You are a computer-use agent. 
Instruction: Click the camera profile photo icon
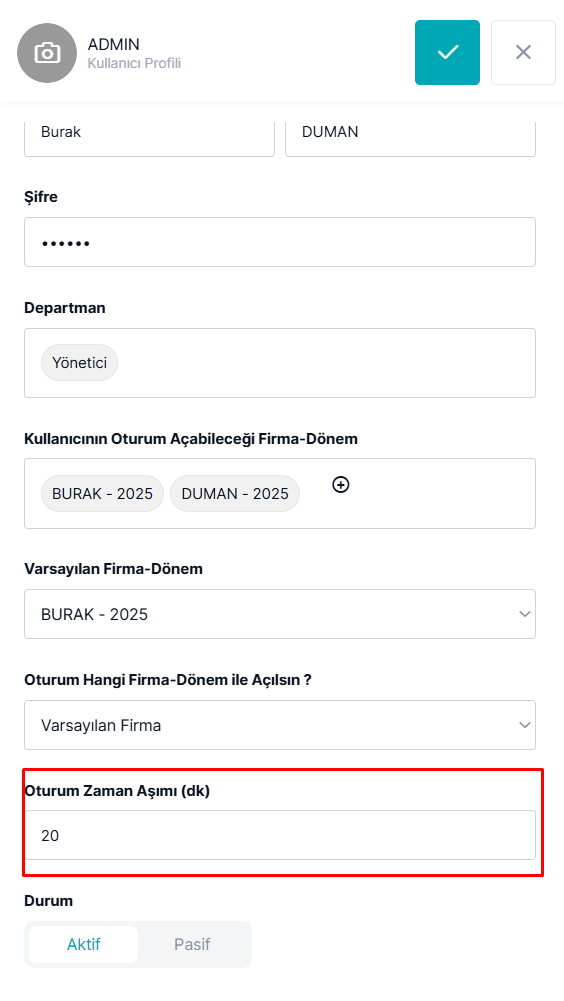click(47, 52)
